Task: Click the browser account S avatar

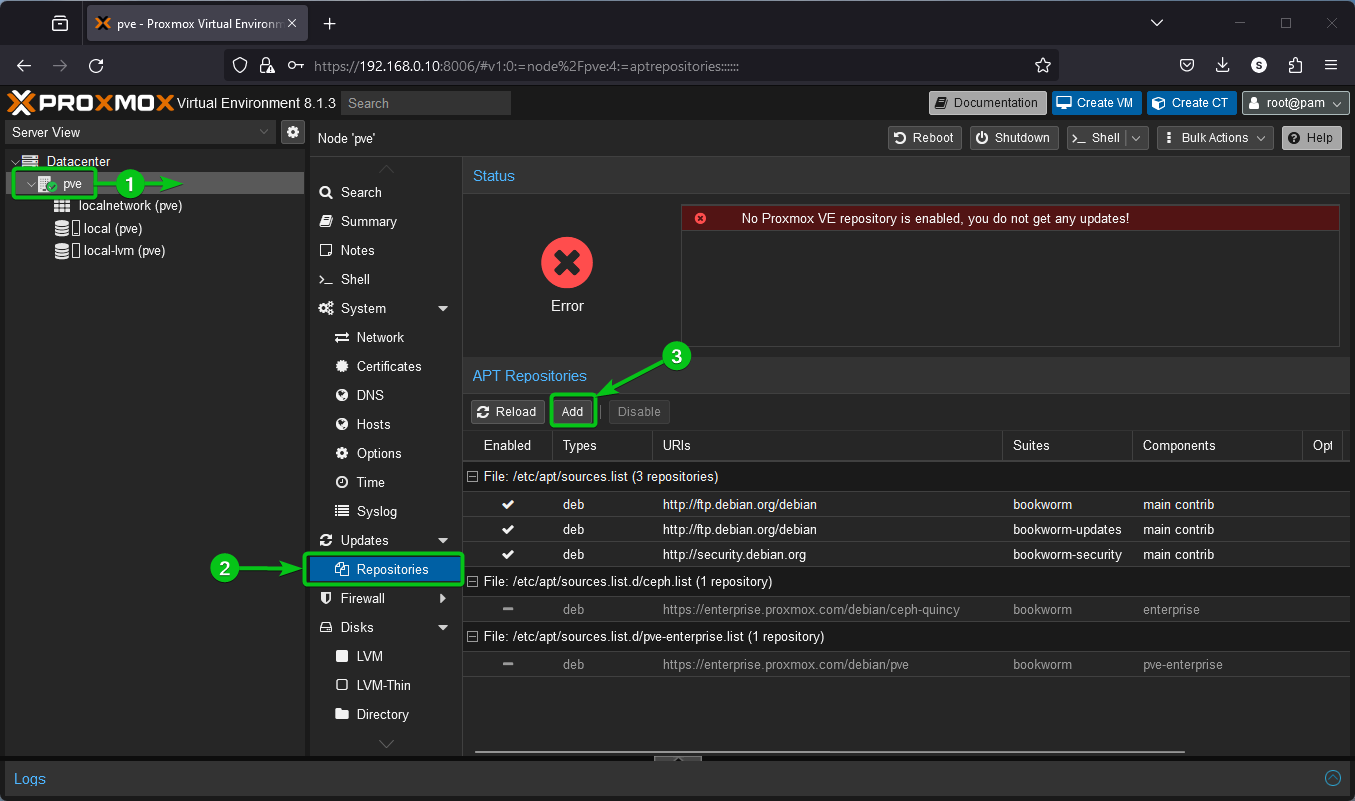Action: pos(1259,66)
